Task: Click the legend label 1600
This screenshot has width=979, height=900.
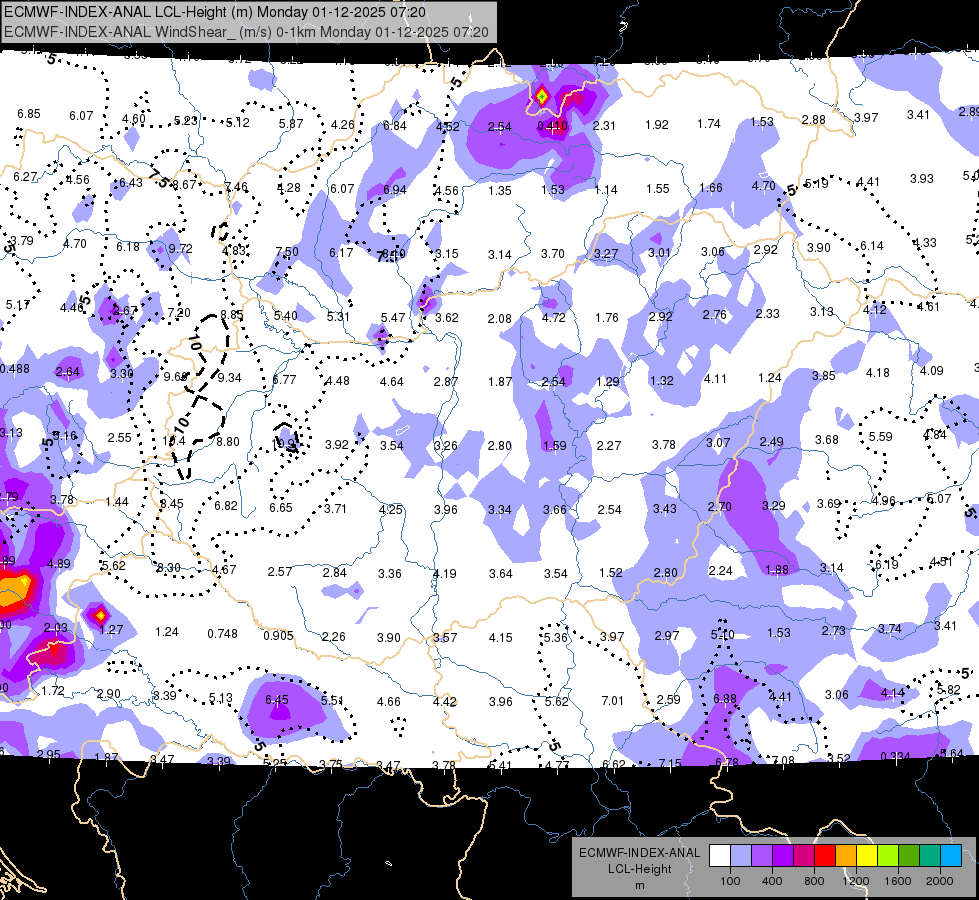Action: (897, 881)
